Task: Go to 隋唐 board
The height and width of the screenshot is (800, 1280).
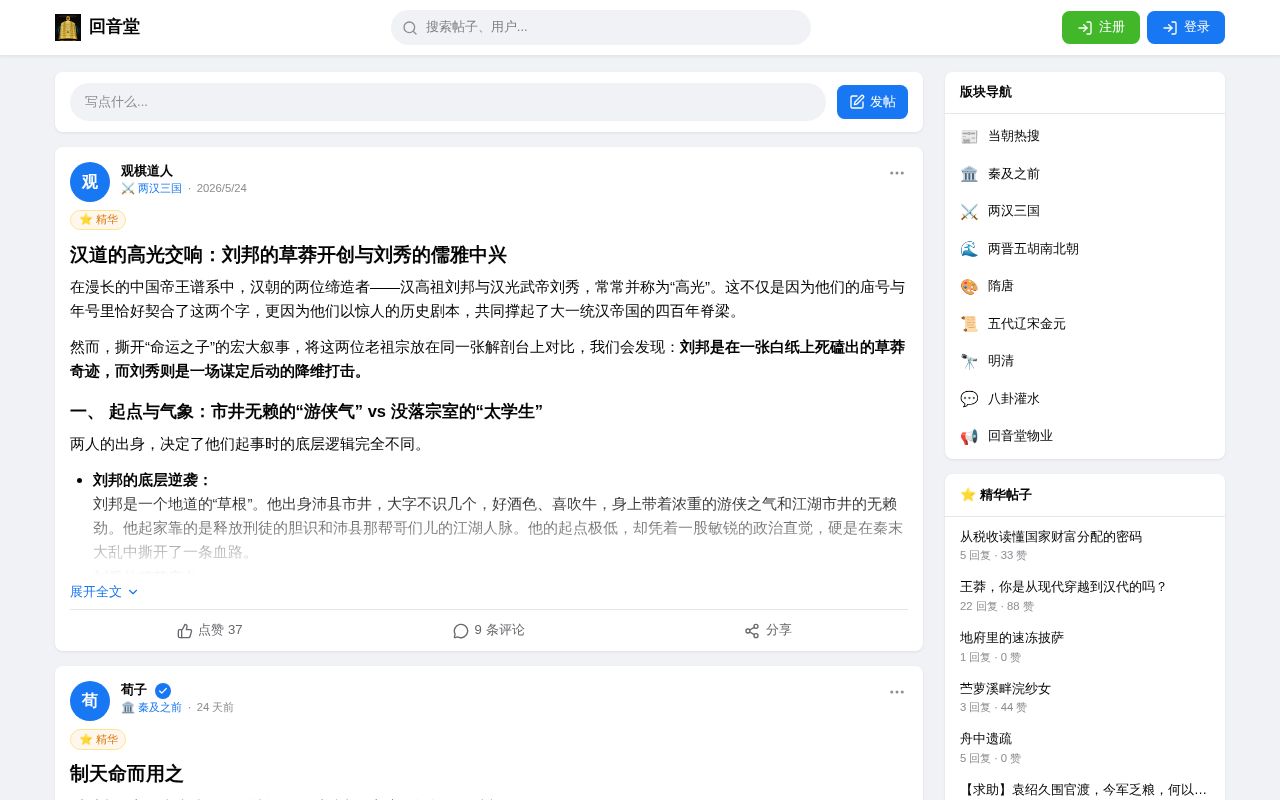Action: (1085, 286)
